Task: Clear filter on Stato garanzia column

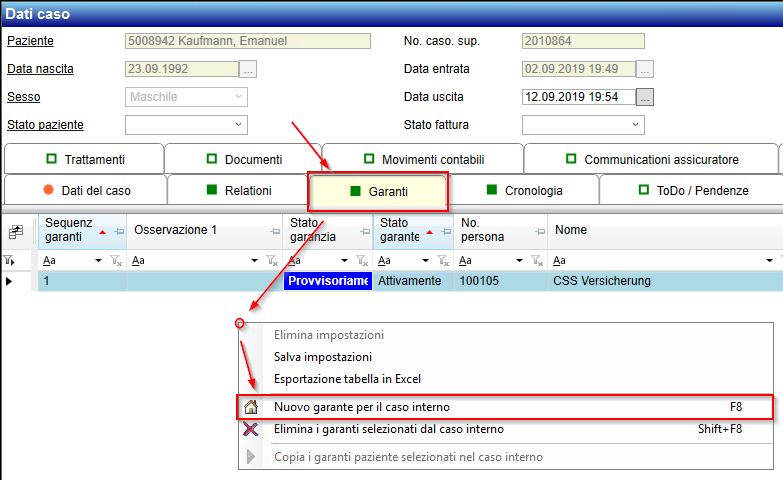Action: point(362,260)
